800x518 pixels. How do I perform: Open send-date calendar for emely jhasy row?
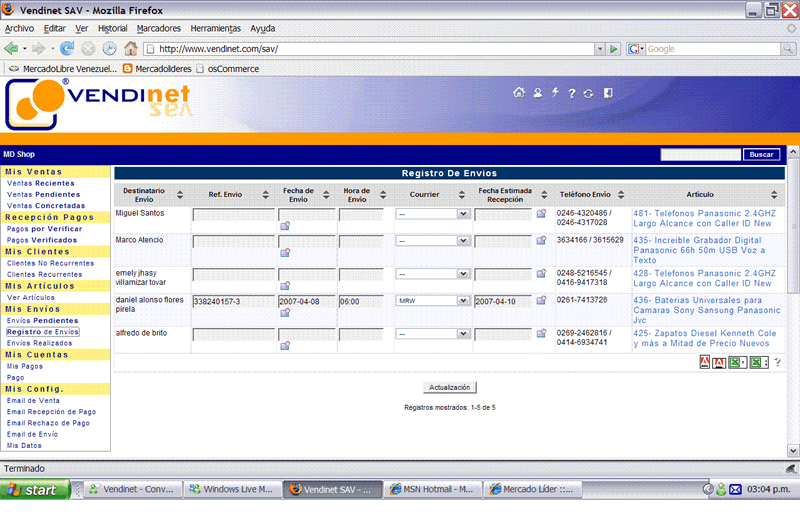tap(285, 285)
